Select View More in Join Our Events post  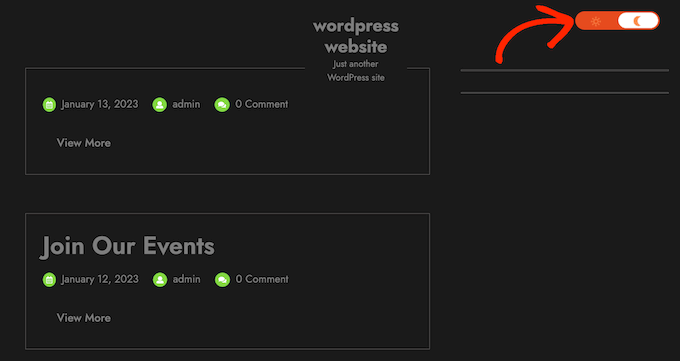click(x=84, y=318)
